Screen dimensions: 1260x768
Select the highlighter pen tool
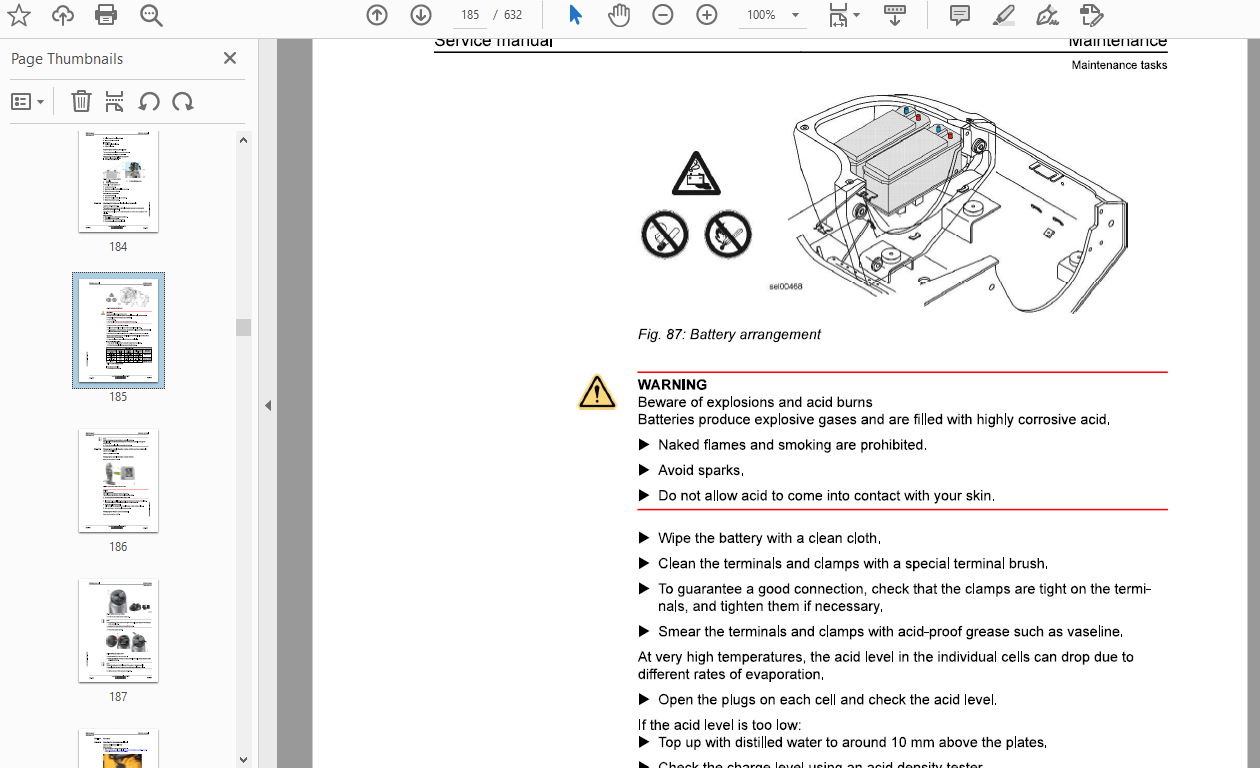[x=1004, y=15]
